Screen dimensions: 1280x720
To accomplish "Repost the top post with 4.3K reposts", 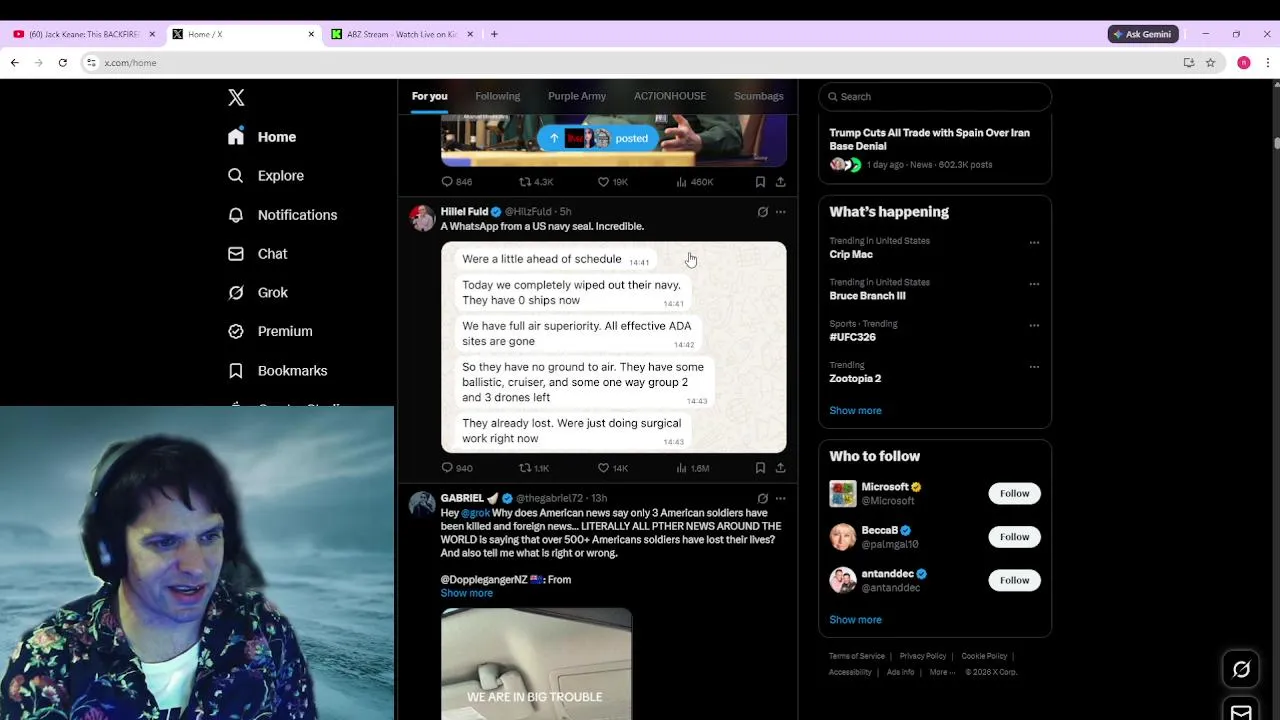I will [536, 182].
